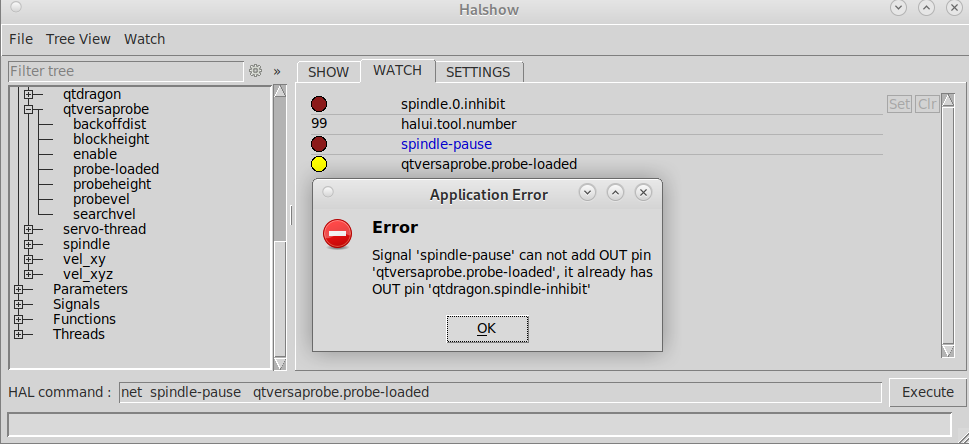This screenshot has width=969, height=444.
Task: Click the yellow LED for qtversaprobe.probe-loaded
Action: click(x=319, y=164)
